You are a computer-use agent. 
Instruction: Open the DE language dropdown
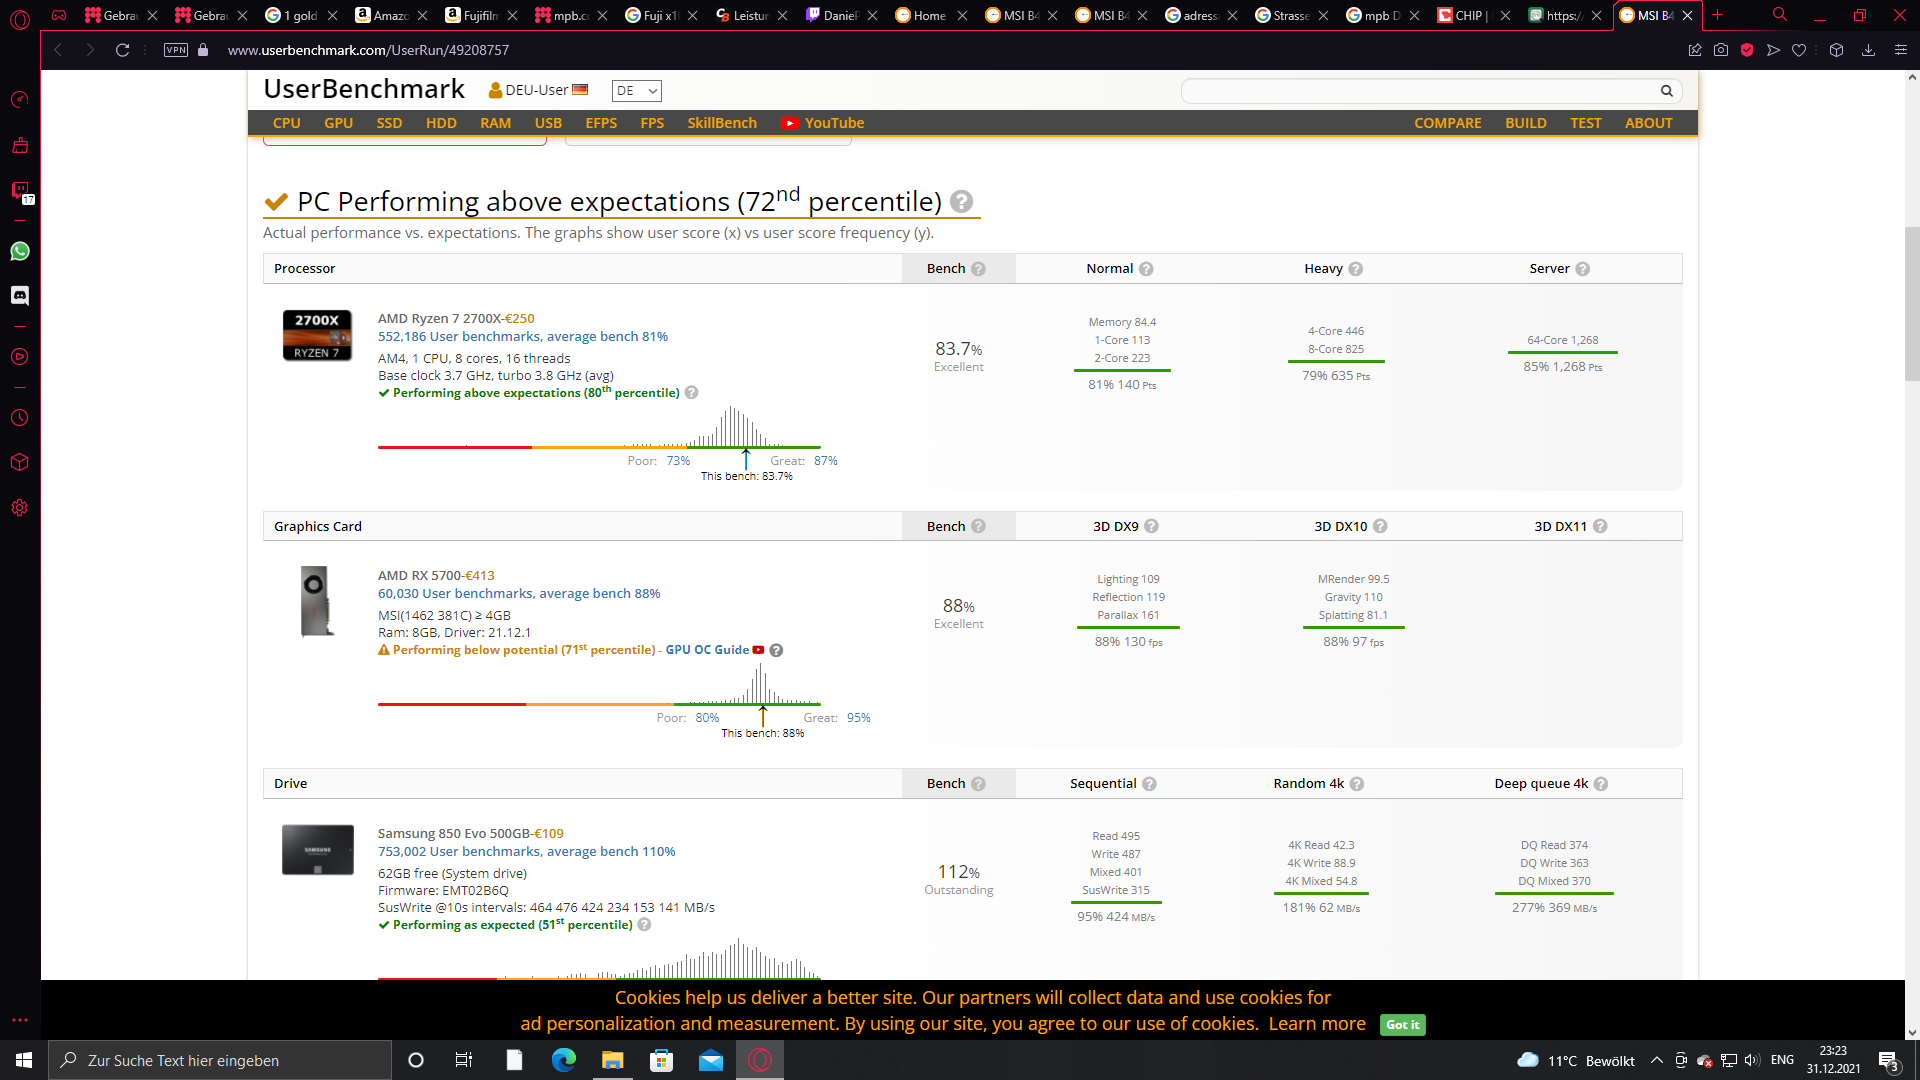click(x=636, y=91)
